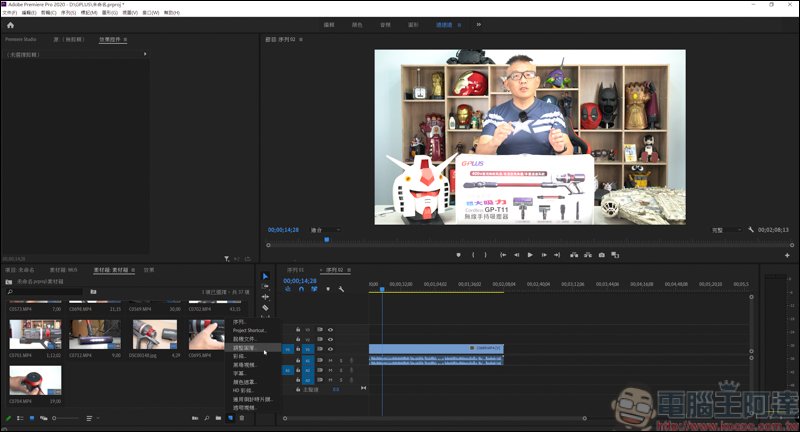The width and height of the screenshot is (800, 432).
Task: Click the export frame camera icon
Action: click(x=601, y=255)
